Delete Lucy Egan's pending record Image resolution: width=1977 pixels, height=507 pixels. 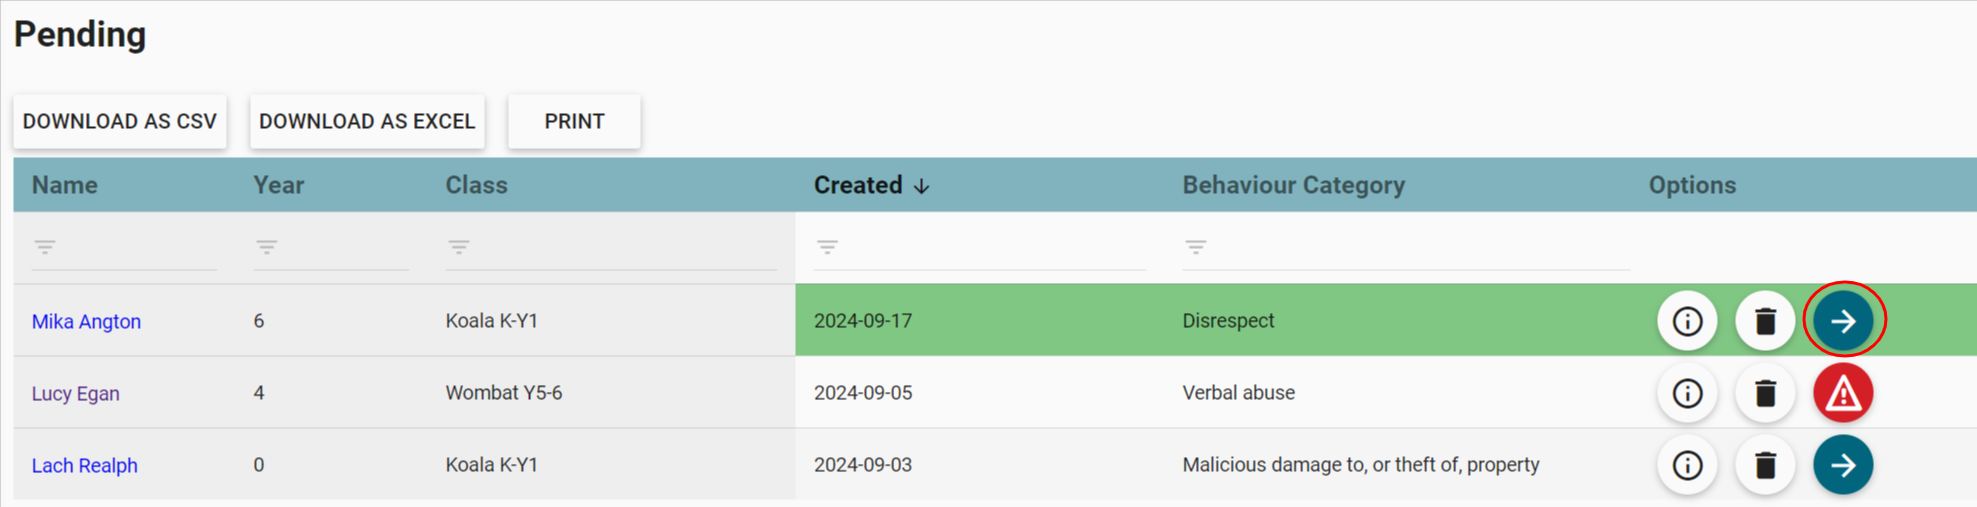pos(1765,393)
